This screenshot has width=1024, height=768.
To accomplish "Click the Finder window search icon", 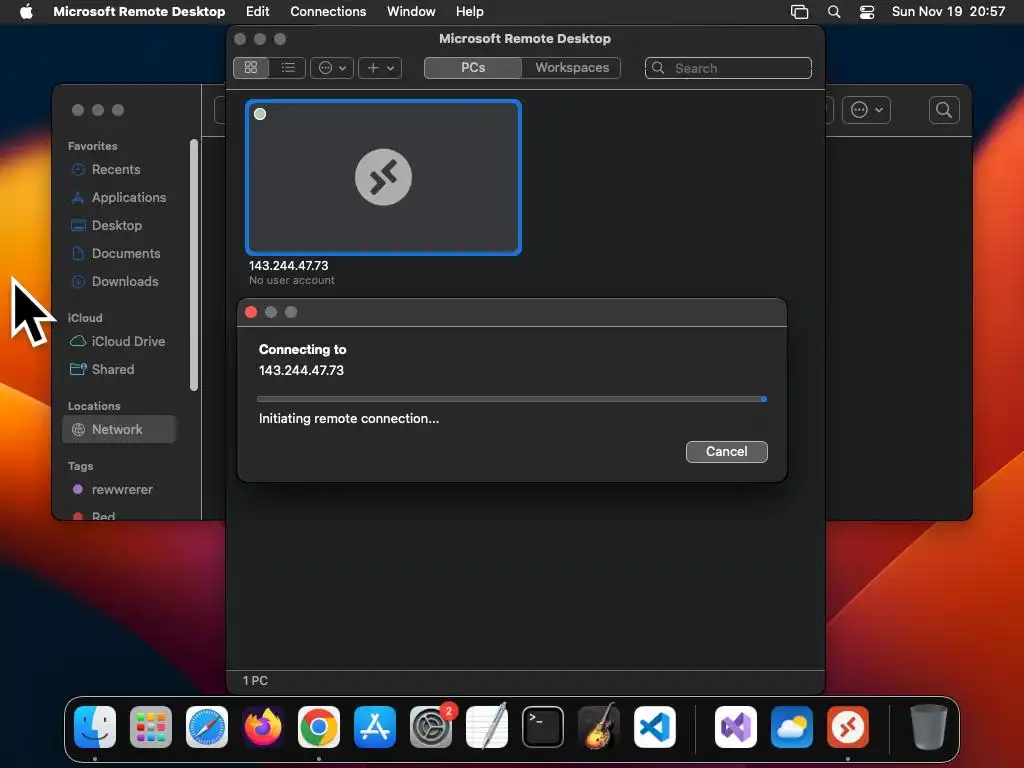I will [944, 110].
